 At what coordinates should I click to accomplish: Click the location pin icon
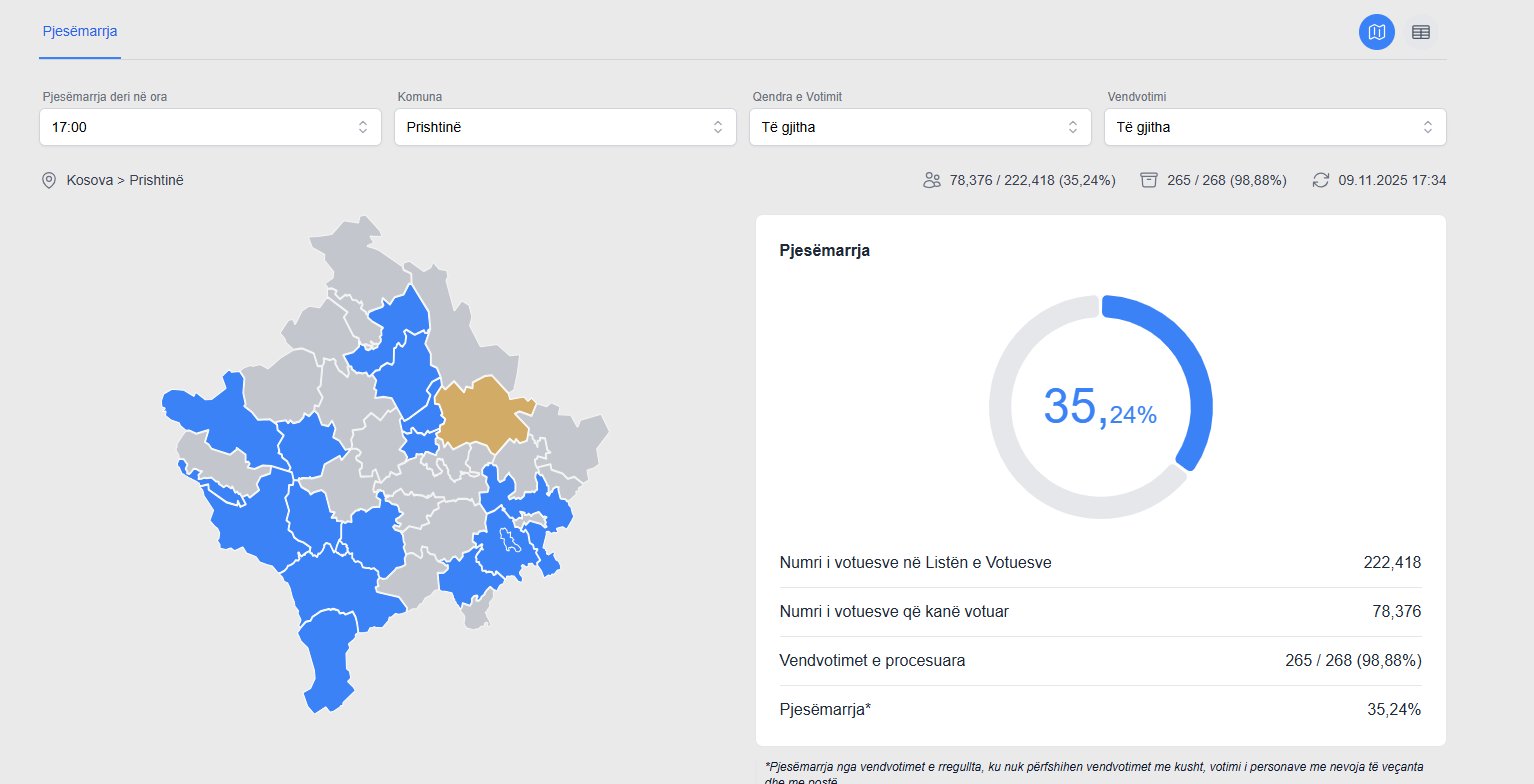point(48,181)
